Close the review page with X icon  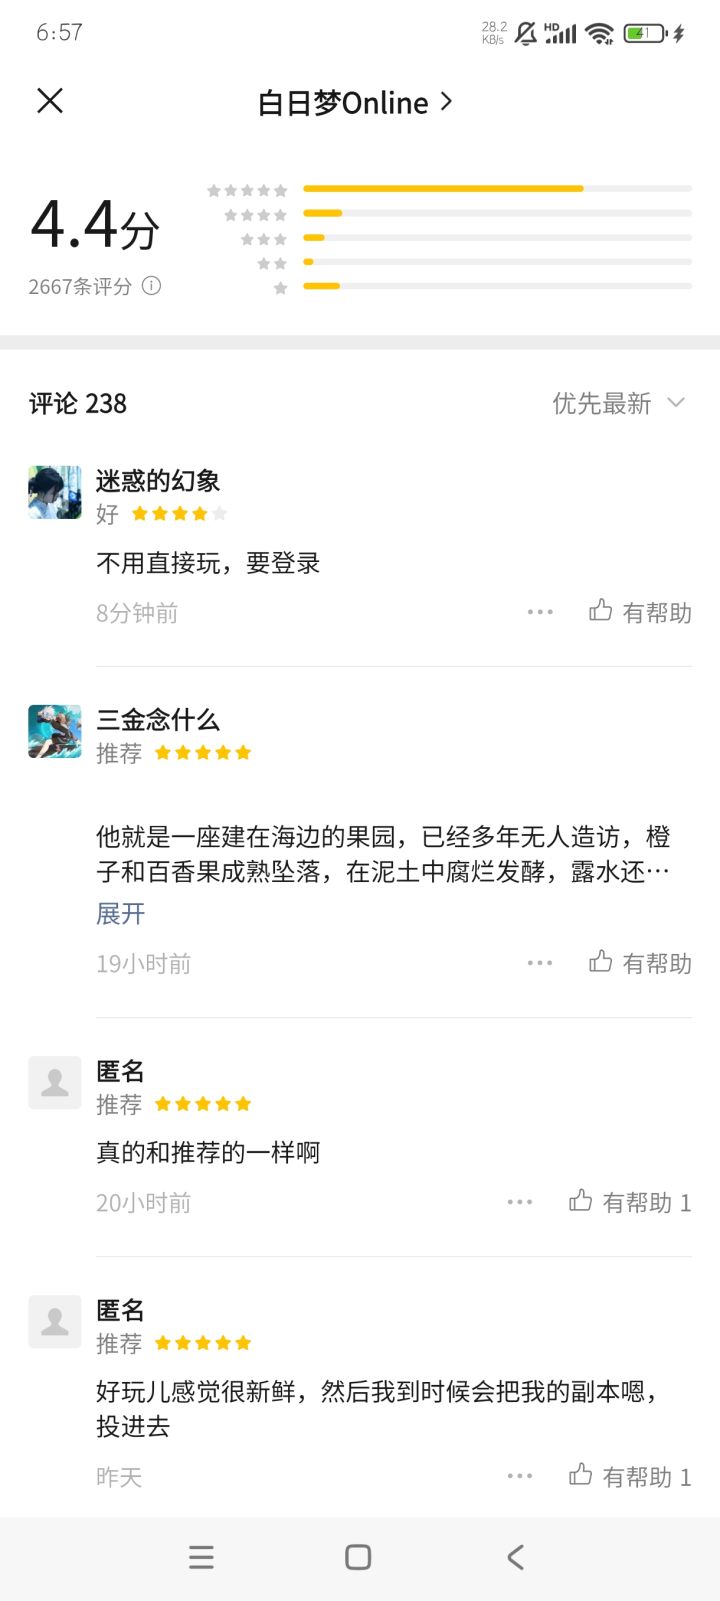50,101
